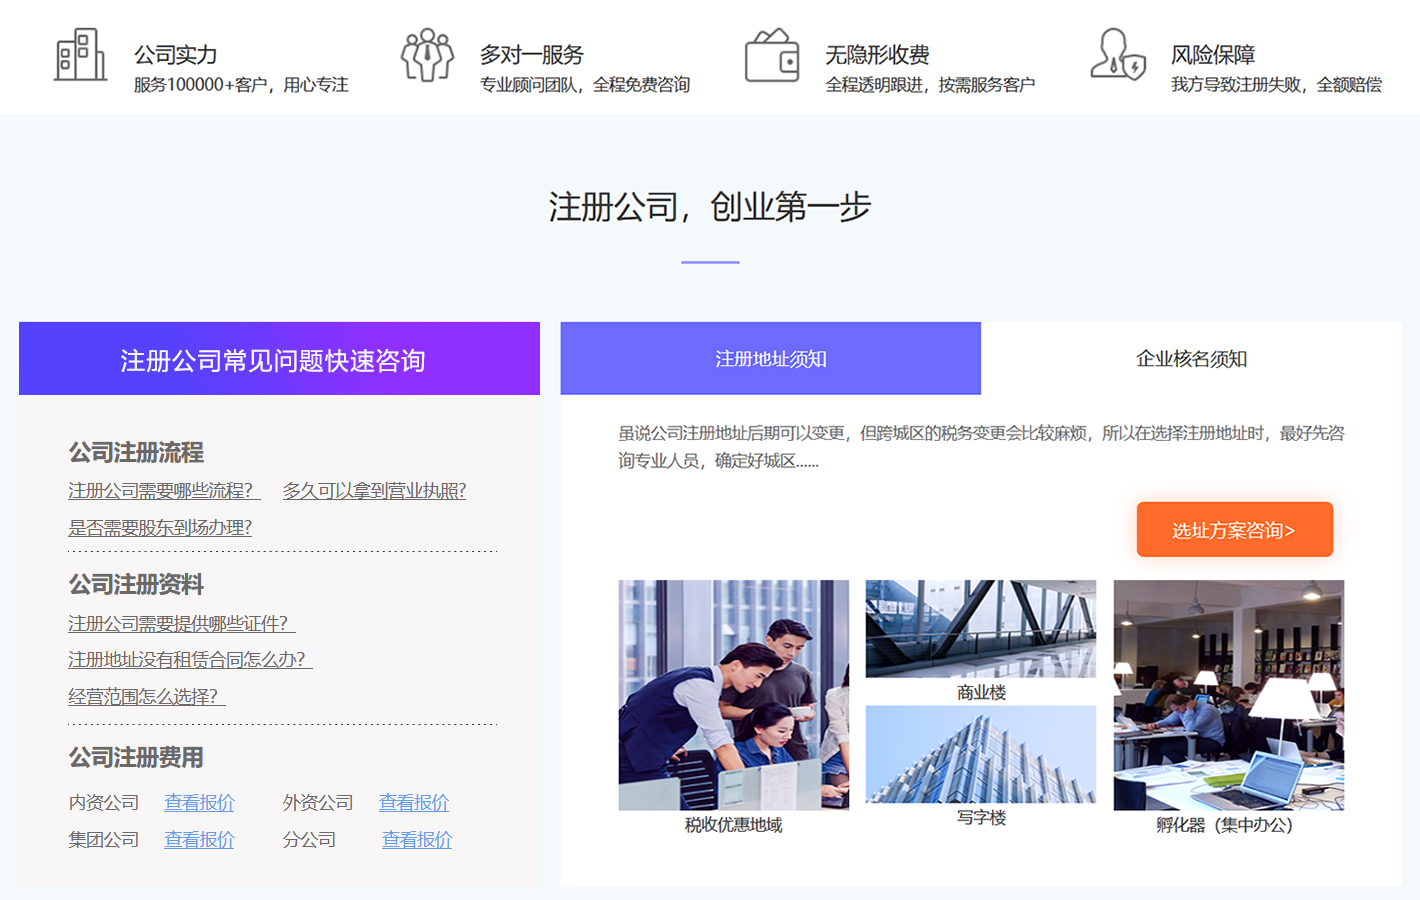Image resolution: width=1420 pixels, height=900 pixels.
Task: Click the multi-to-one service team icon
Action: [x=427, y=55]
